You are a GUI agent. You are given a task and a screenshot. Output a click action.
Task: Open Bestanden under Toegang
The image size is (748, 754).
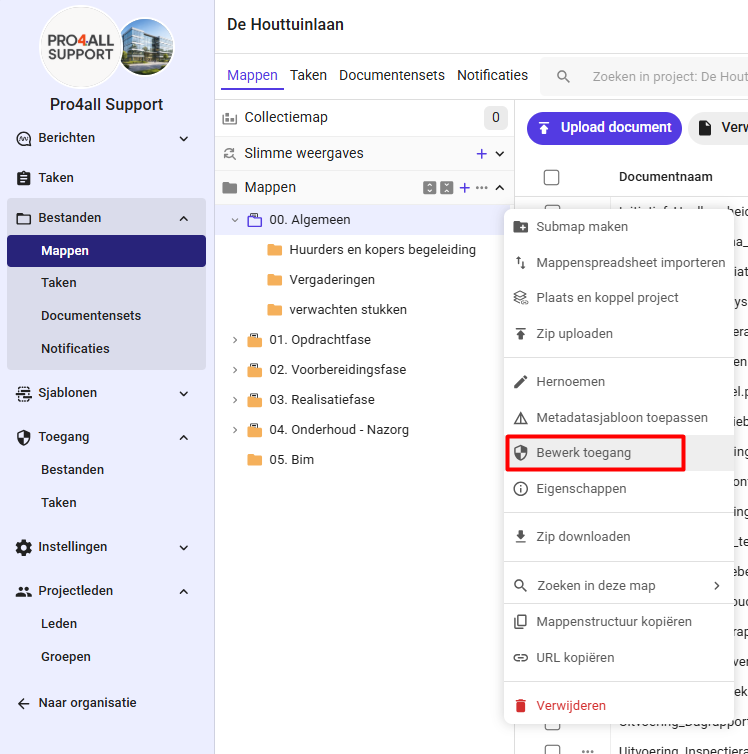point(73,470)
